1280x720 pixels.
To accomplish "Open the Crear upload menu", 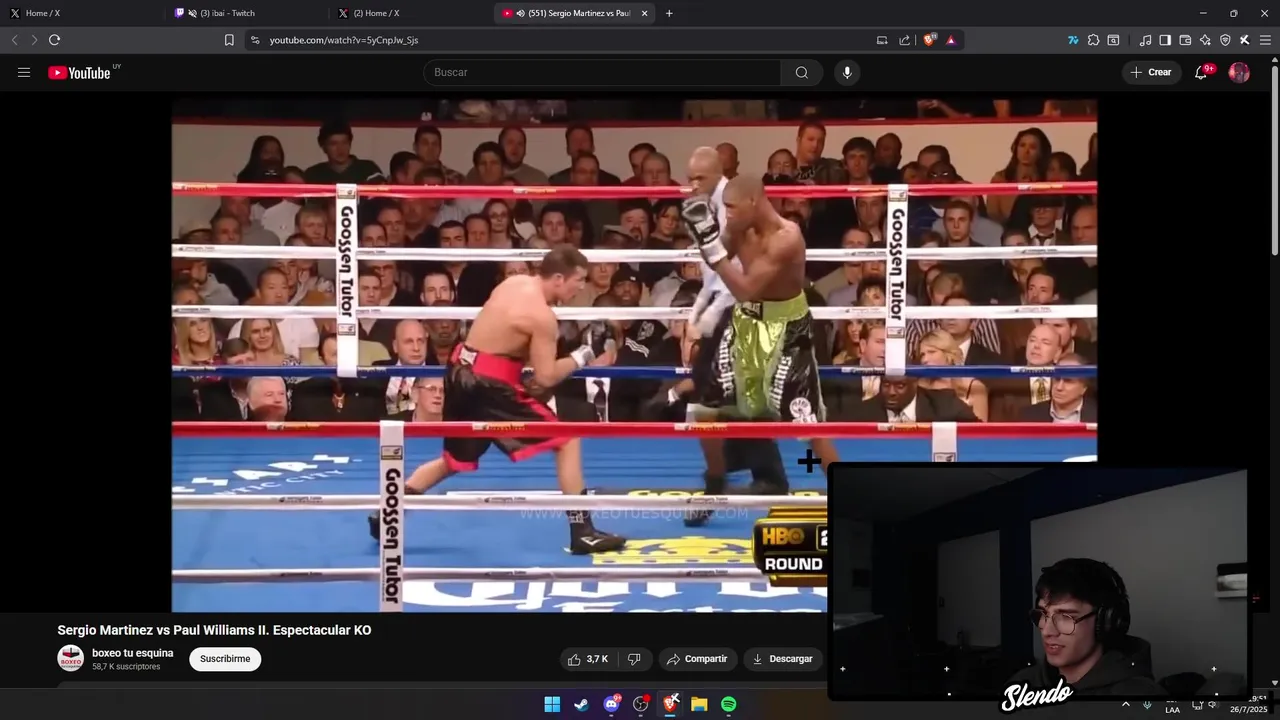I will click(x=1151, y=72).
